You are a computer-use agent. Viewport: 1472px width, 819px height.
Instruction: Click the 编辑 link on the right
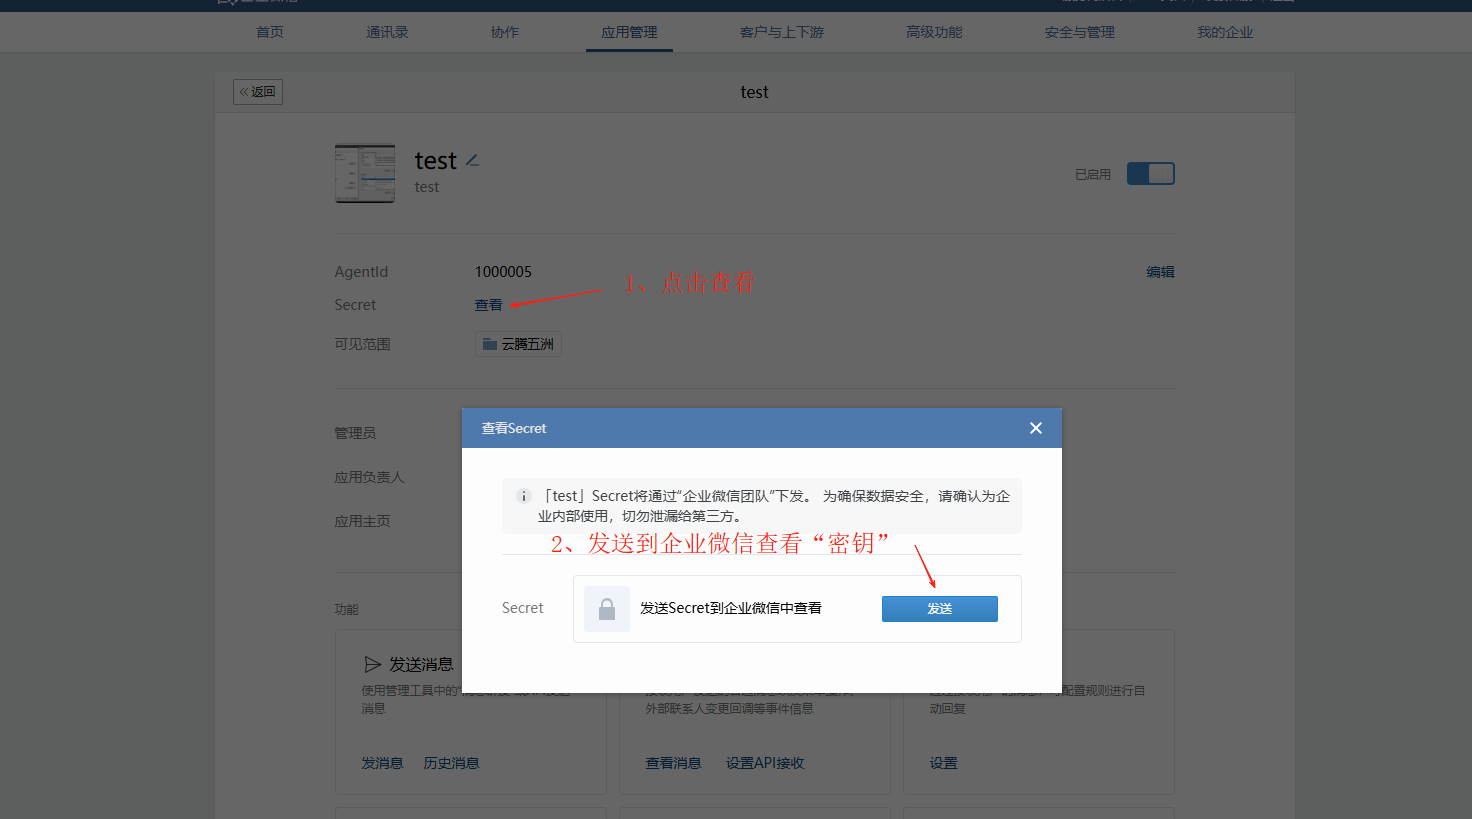[1160, 272]
